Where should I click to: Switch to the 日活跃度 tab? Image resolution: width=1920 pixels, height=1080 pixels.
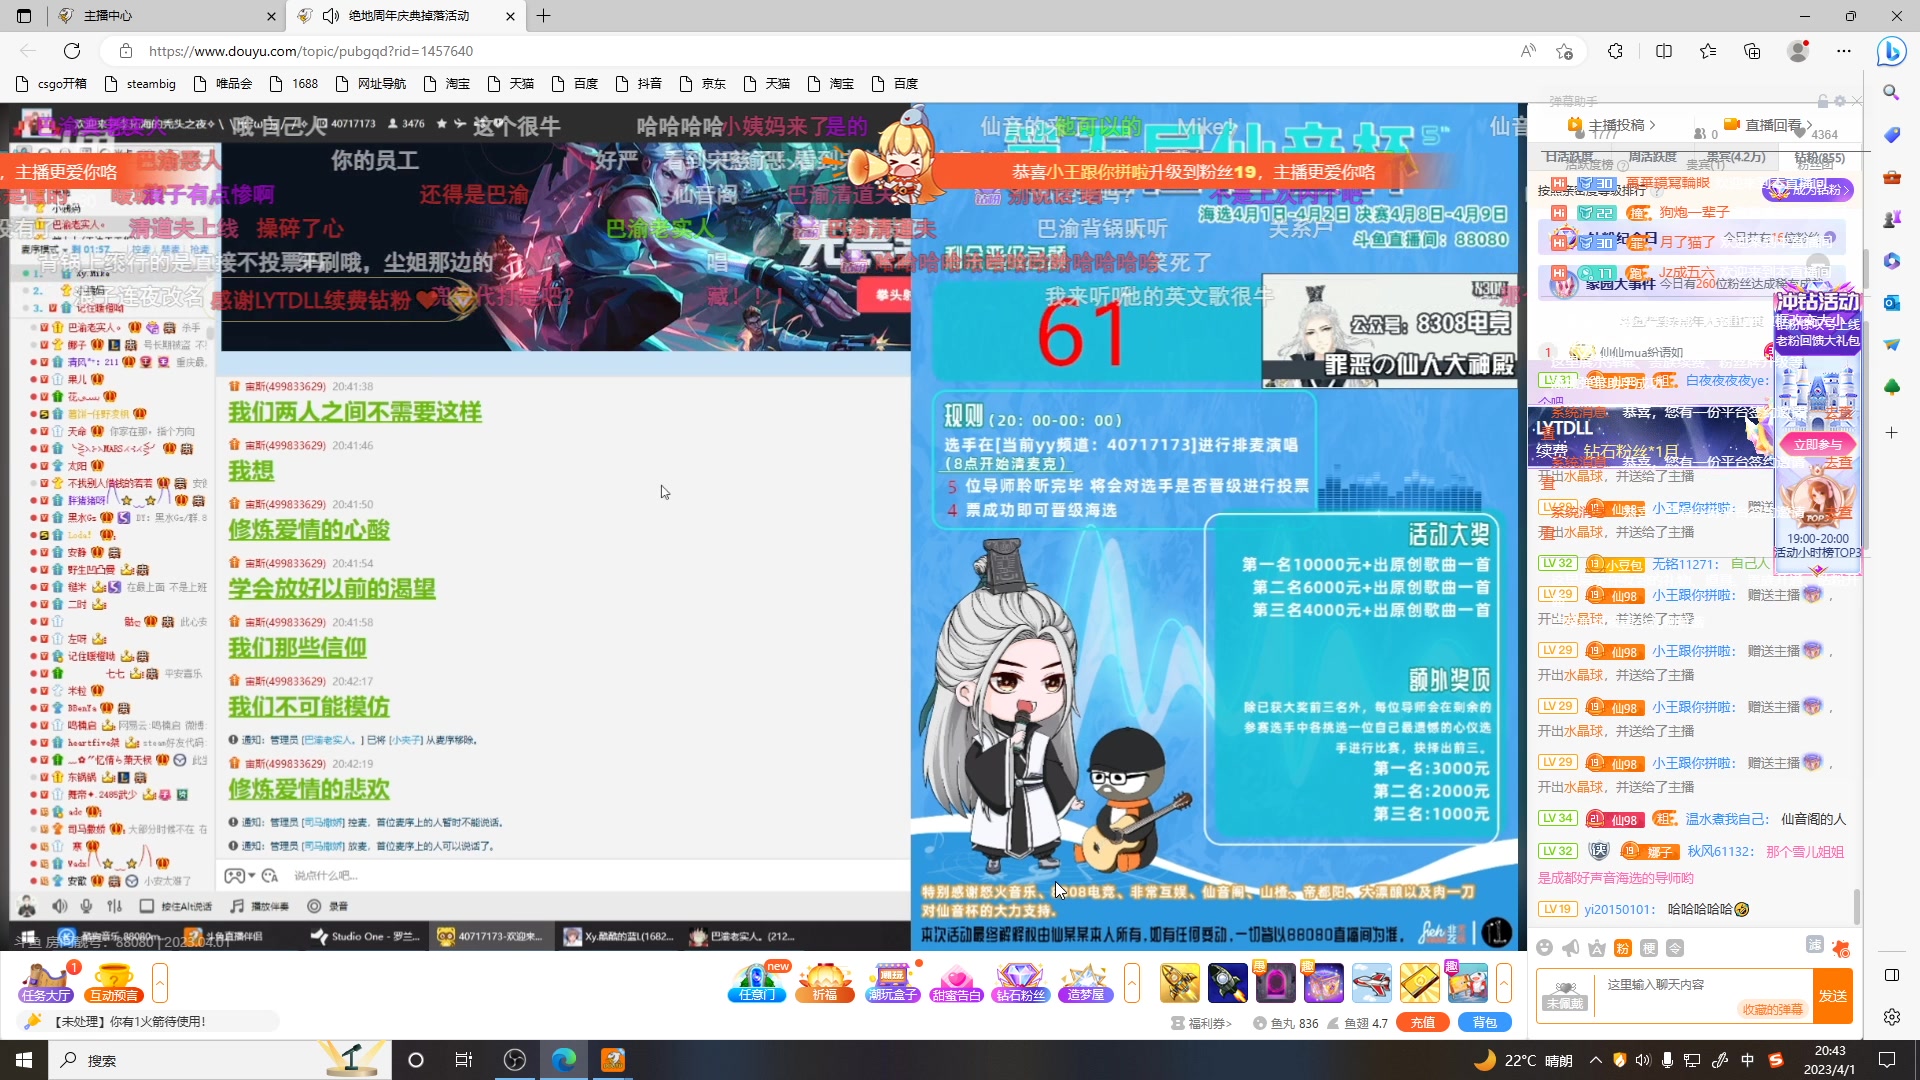pos(1569,157)
